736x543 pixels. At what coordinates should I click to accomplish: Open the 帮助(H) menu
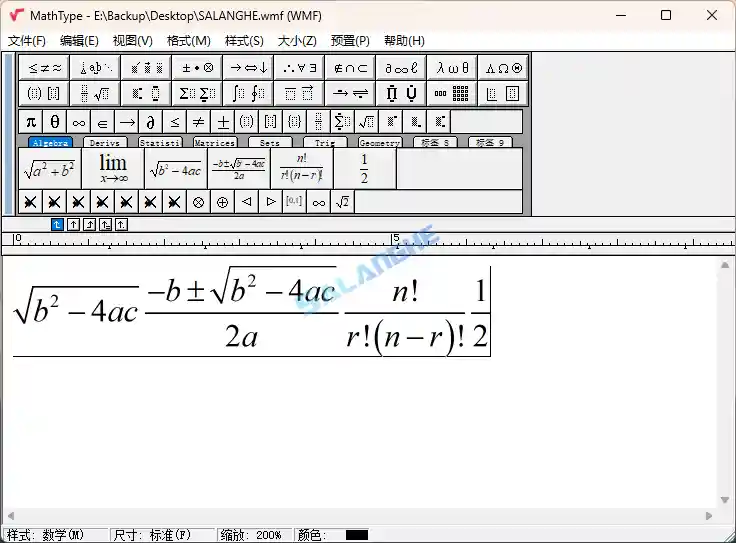pyautogui.click(x=404, y=41)
